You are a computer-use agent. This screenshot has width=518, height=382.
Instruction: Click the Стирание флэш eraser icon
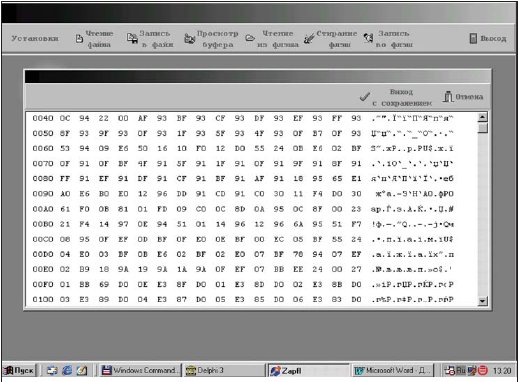click(x=309, y=39)
